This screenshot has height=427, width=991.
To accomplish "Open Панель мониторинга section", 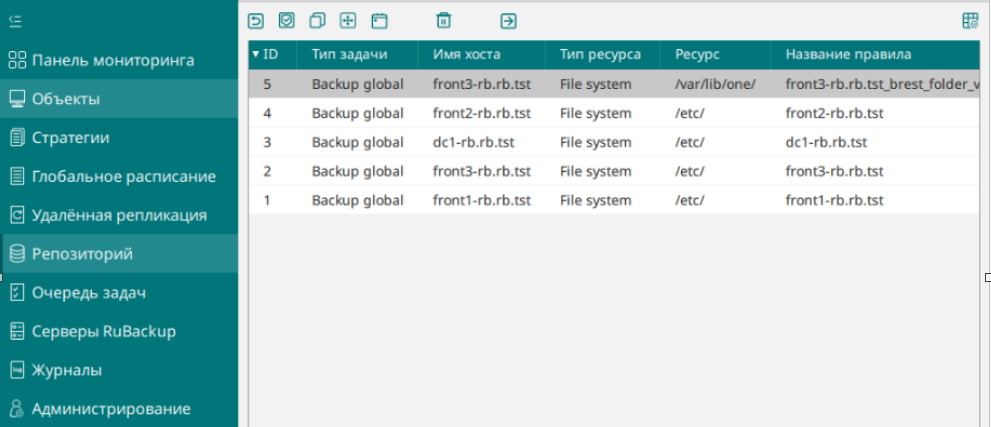I will pos(119,61).
